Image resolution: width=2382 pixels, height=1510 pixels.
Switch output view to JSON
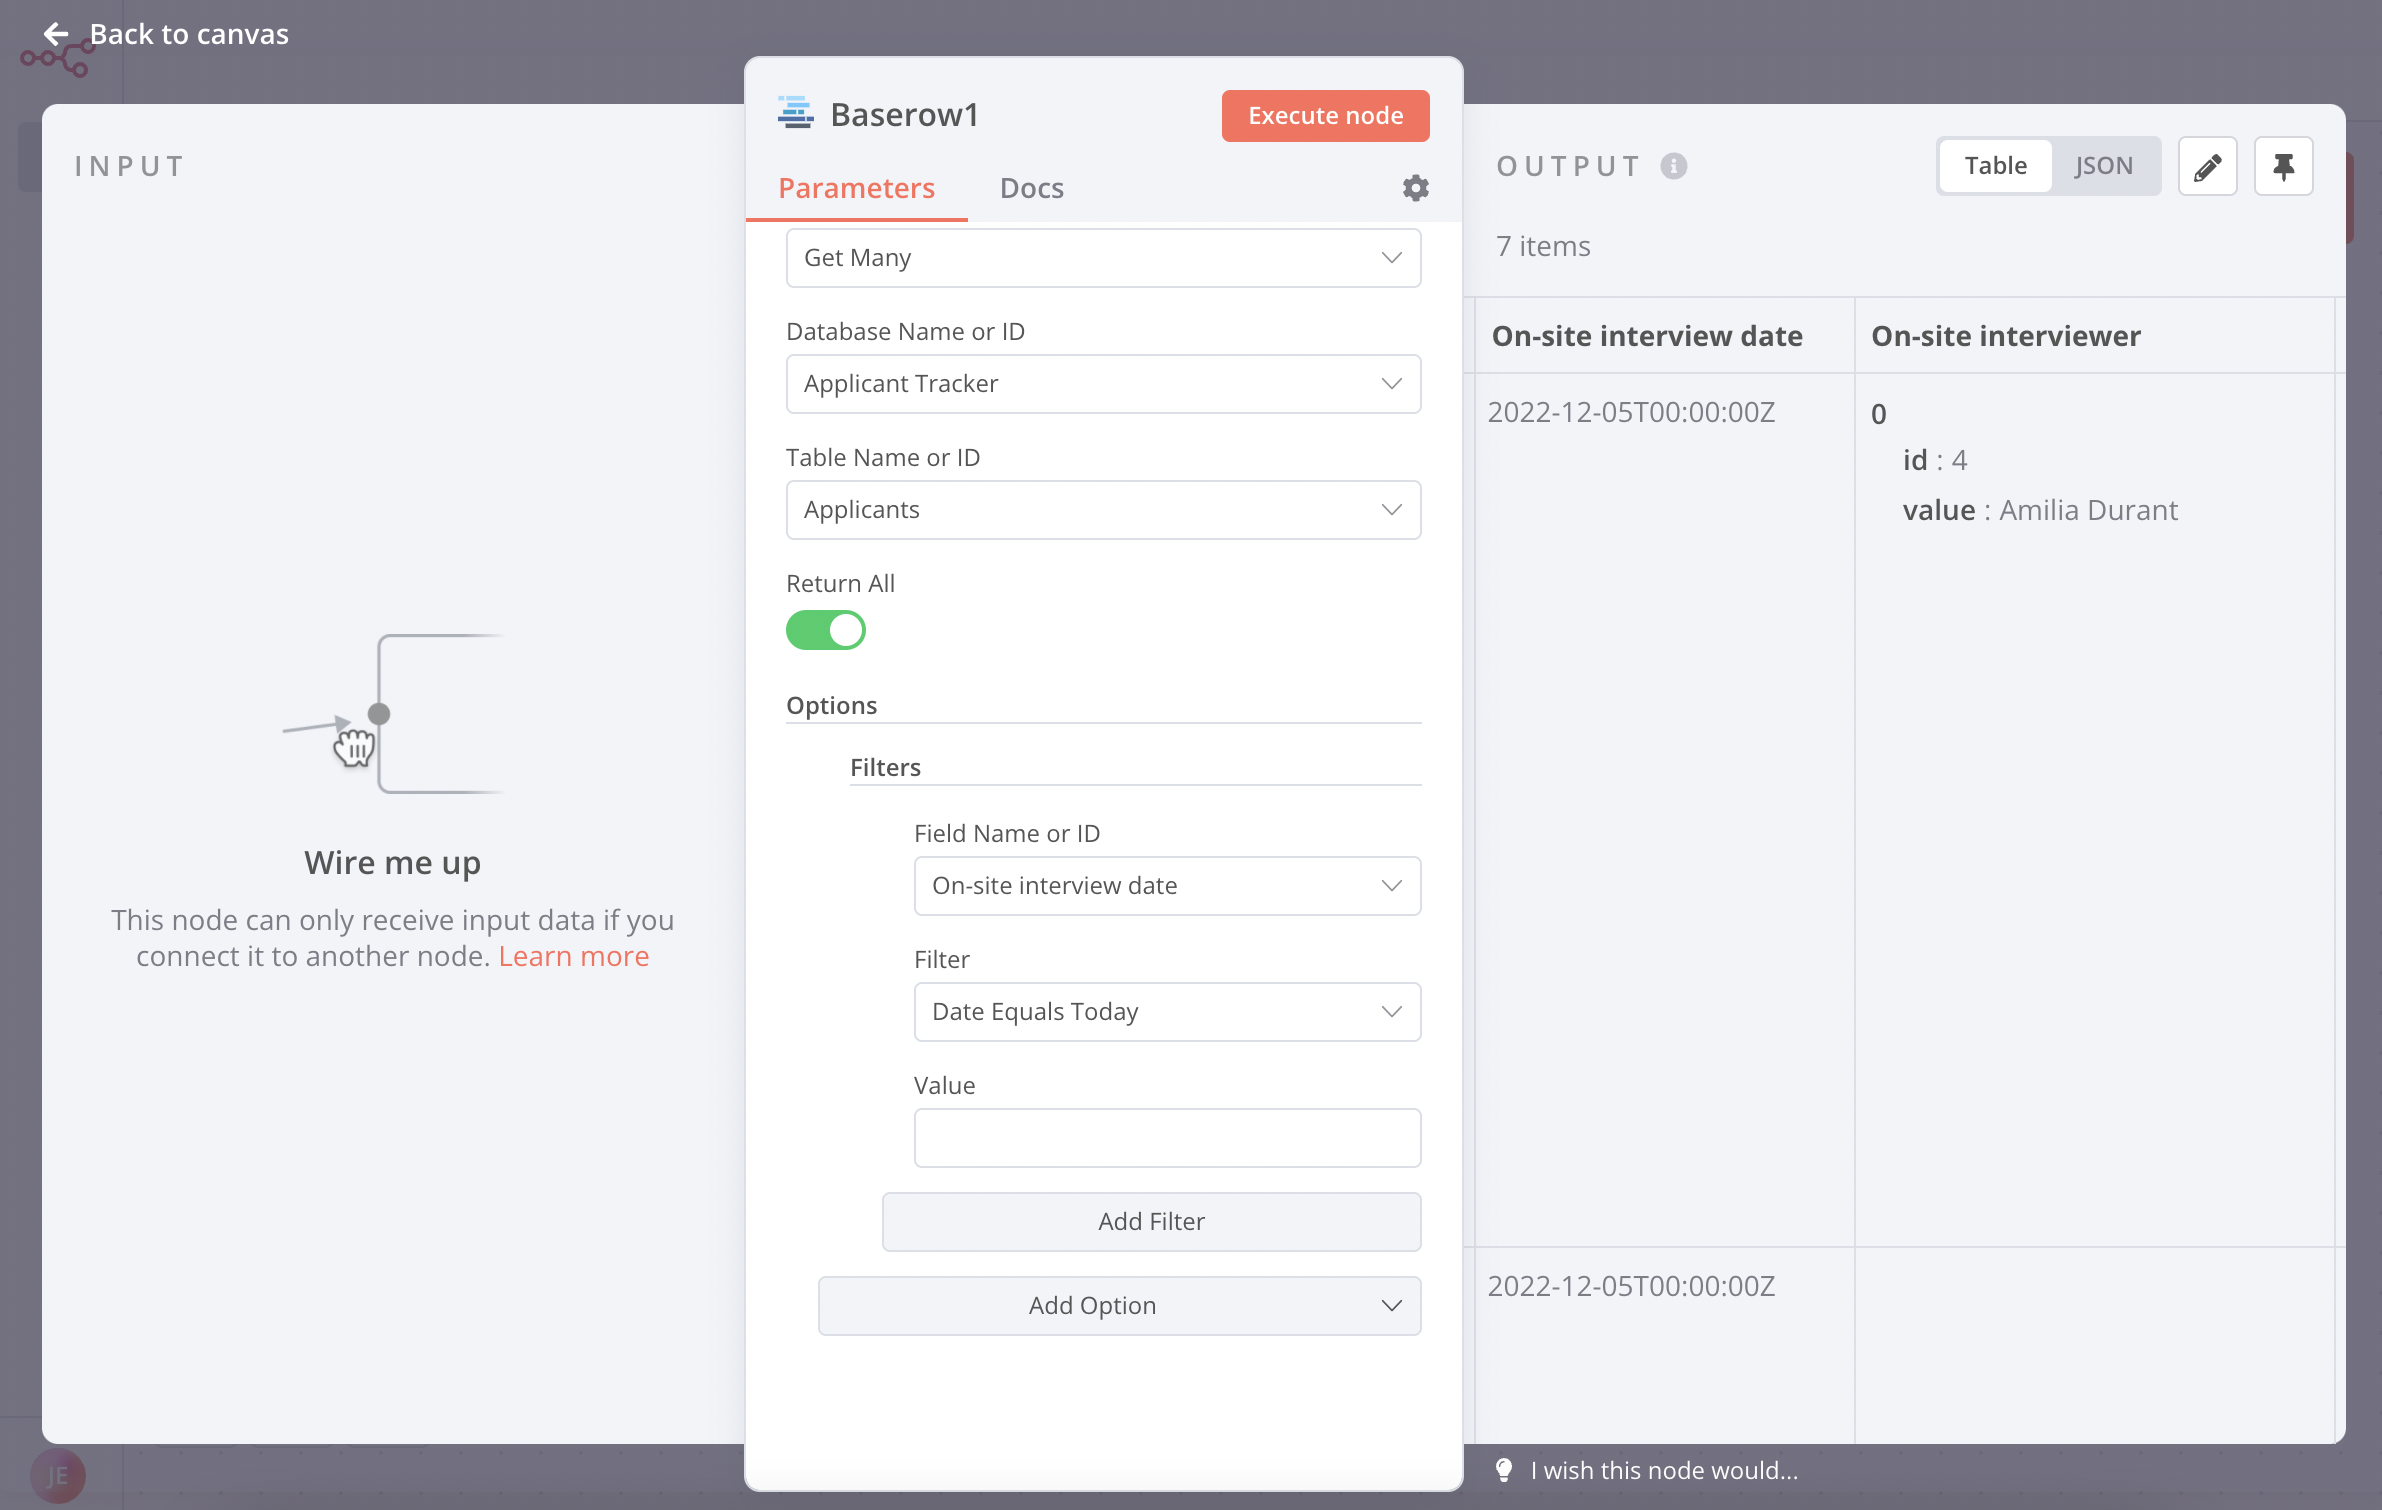(2103, 166)
